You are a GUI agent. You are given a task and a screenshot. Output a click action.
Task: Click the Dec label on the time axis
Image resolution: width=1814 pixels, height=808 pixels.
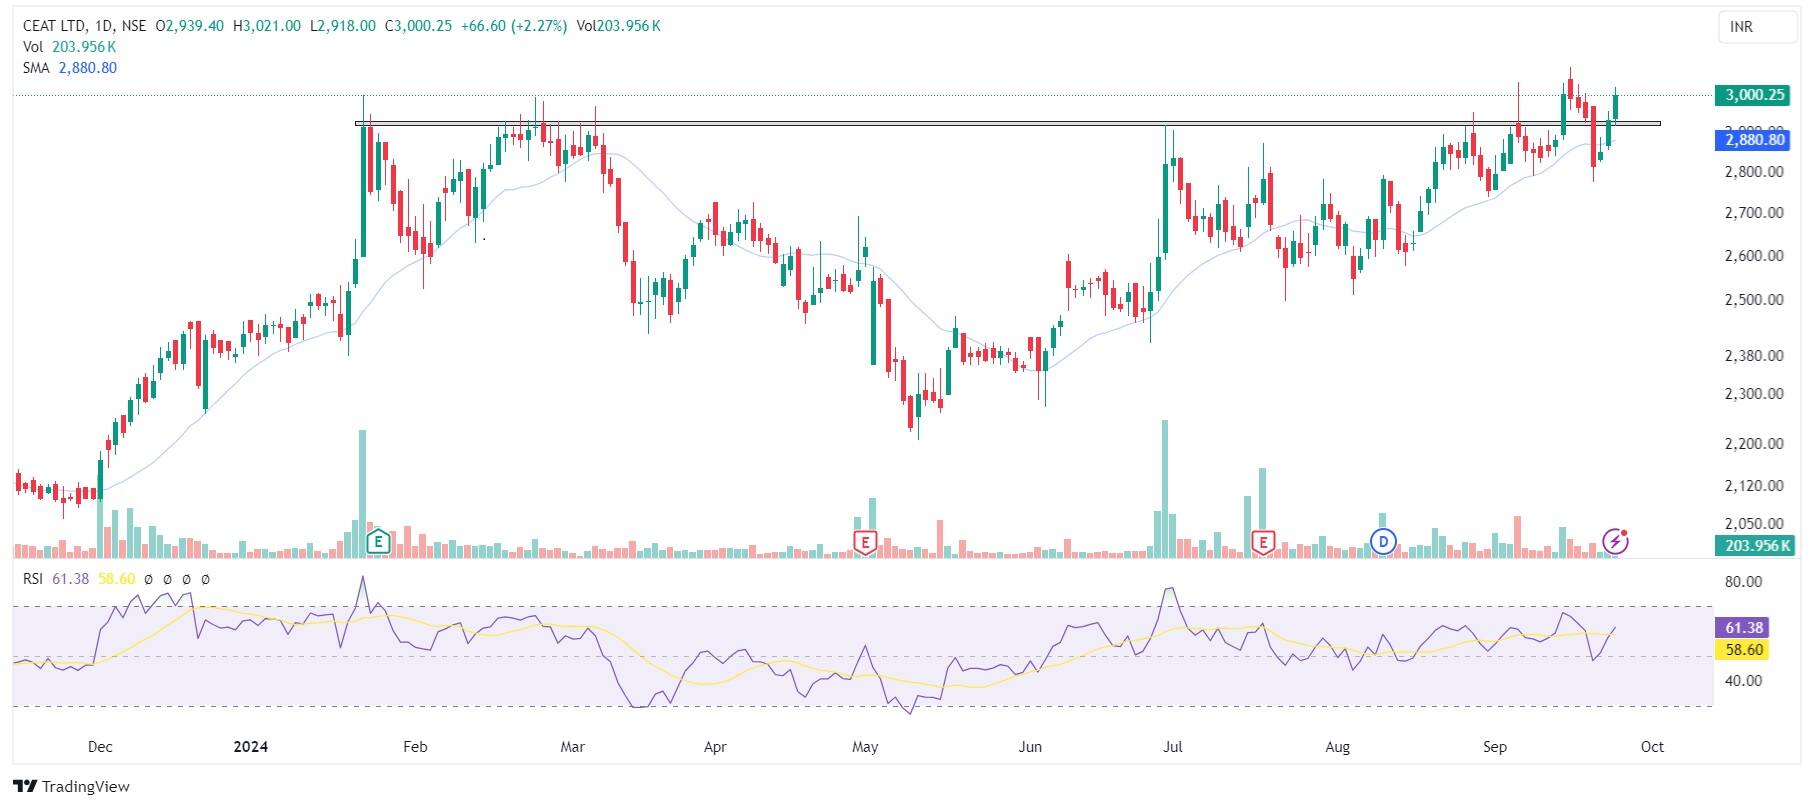(x=101, y=747)
